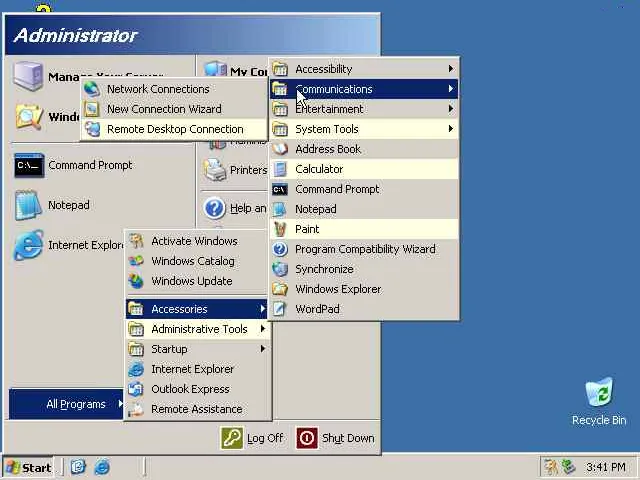Open Remote Desktop Connection
Viewport: 640px width, 480px height.
tap(174, 129)
